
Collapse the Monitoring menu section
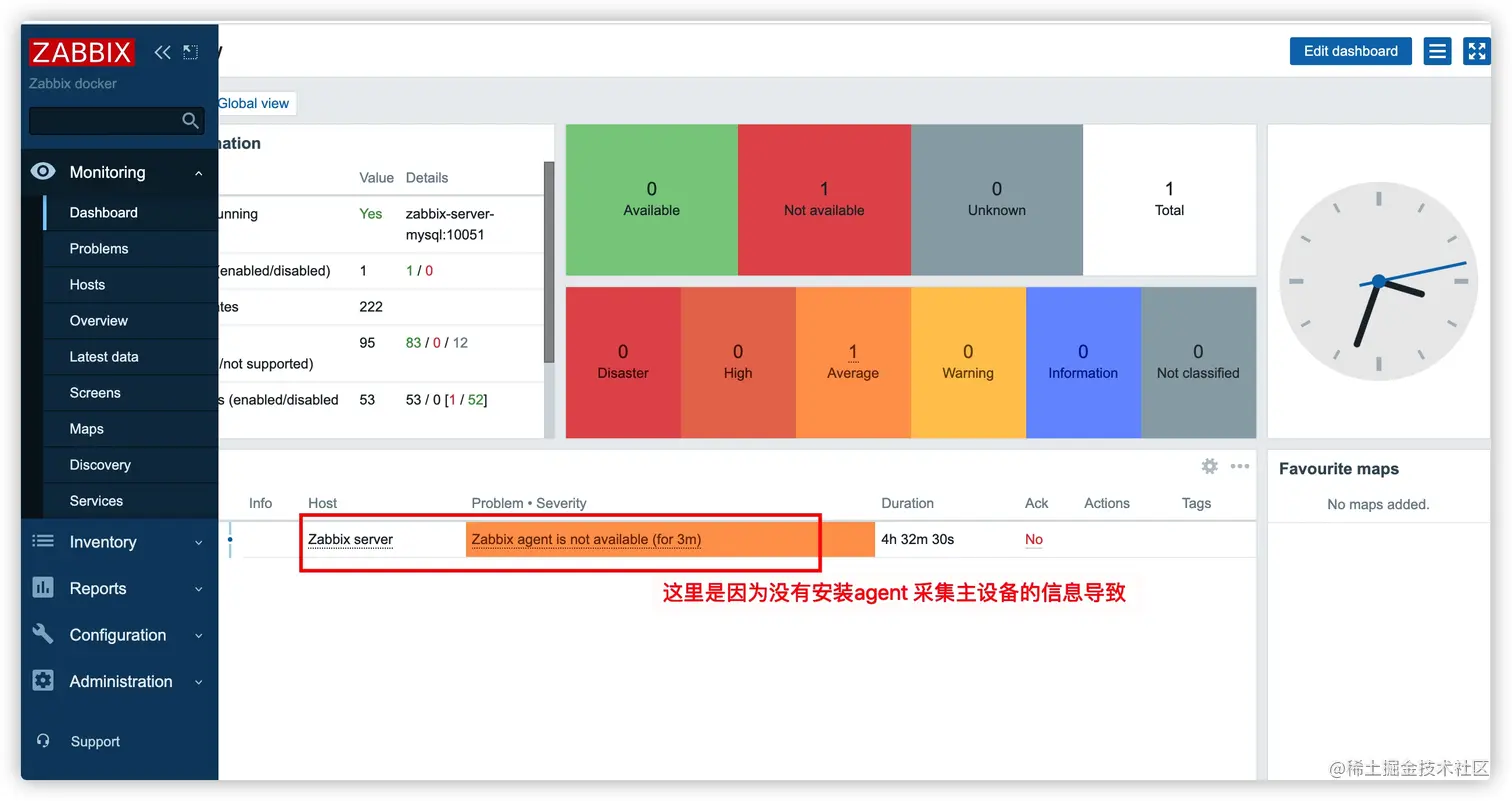point(198,173)
